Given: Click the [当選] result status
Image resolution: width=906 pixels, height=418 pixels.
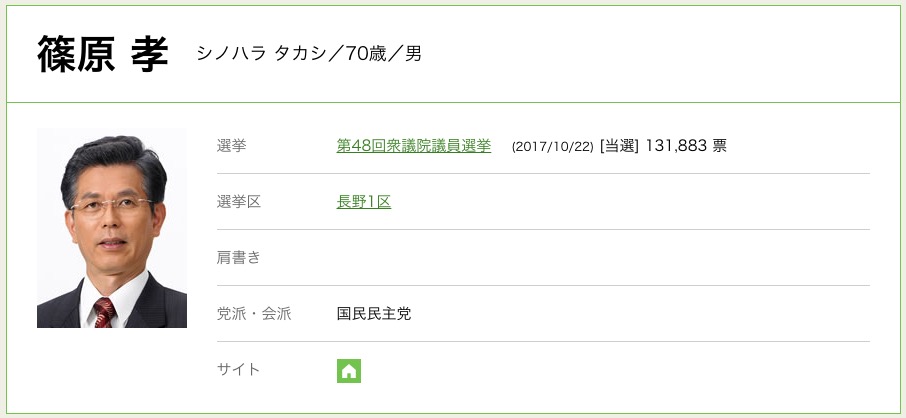Looking at the screenshot, I should (619, 146).
